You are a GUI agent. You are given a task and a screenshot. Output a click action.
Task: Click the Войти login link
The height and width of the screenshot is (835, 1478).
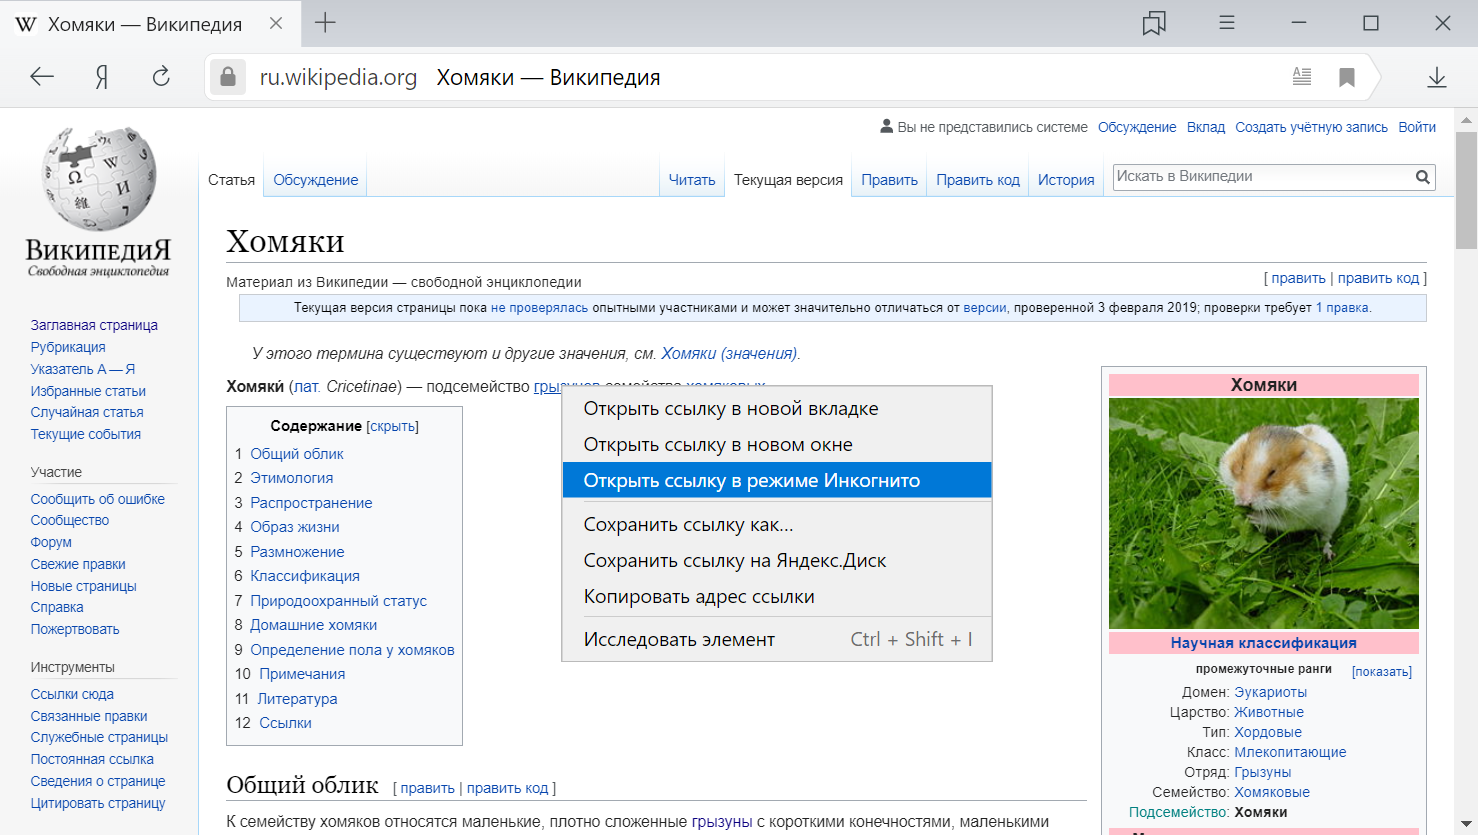[x=1417, y=127]
